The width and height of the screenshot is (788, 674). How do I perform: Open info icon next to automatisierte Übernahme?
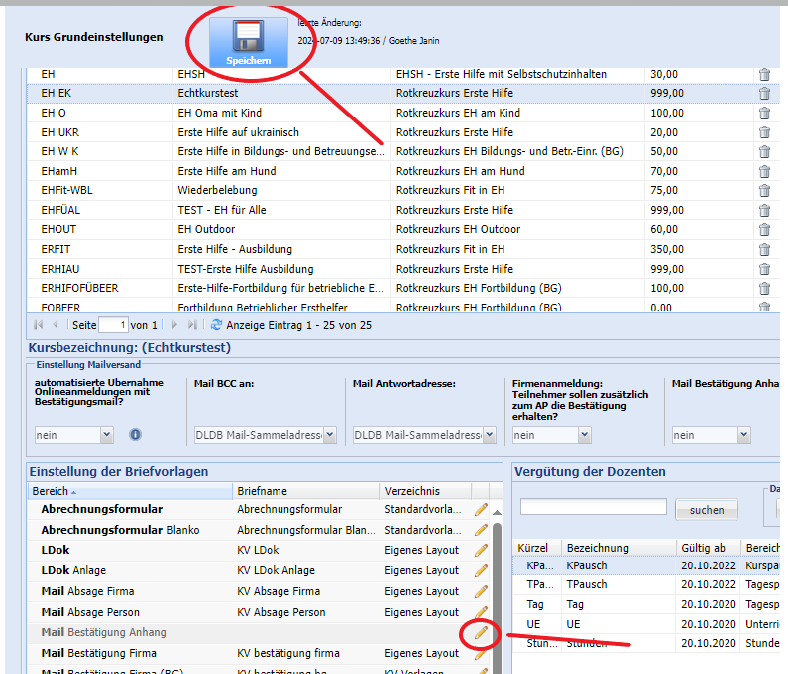click(x=136, y=435)
